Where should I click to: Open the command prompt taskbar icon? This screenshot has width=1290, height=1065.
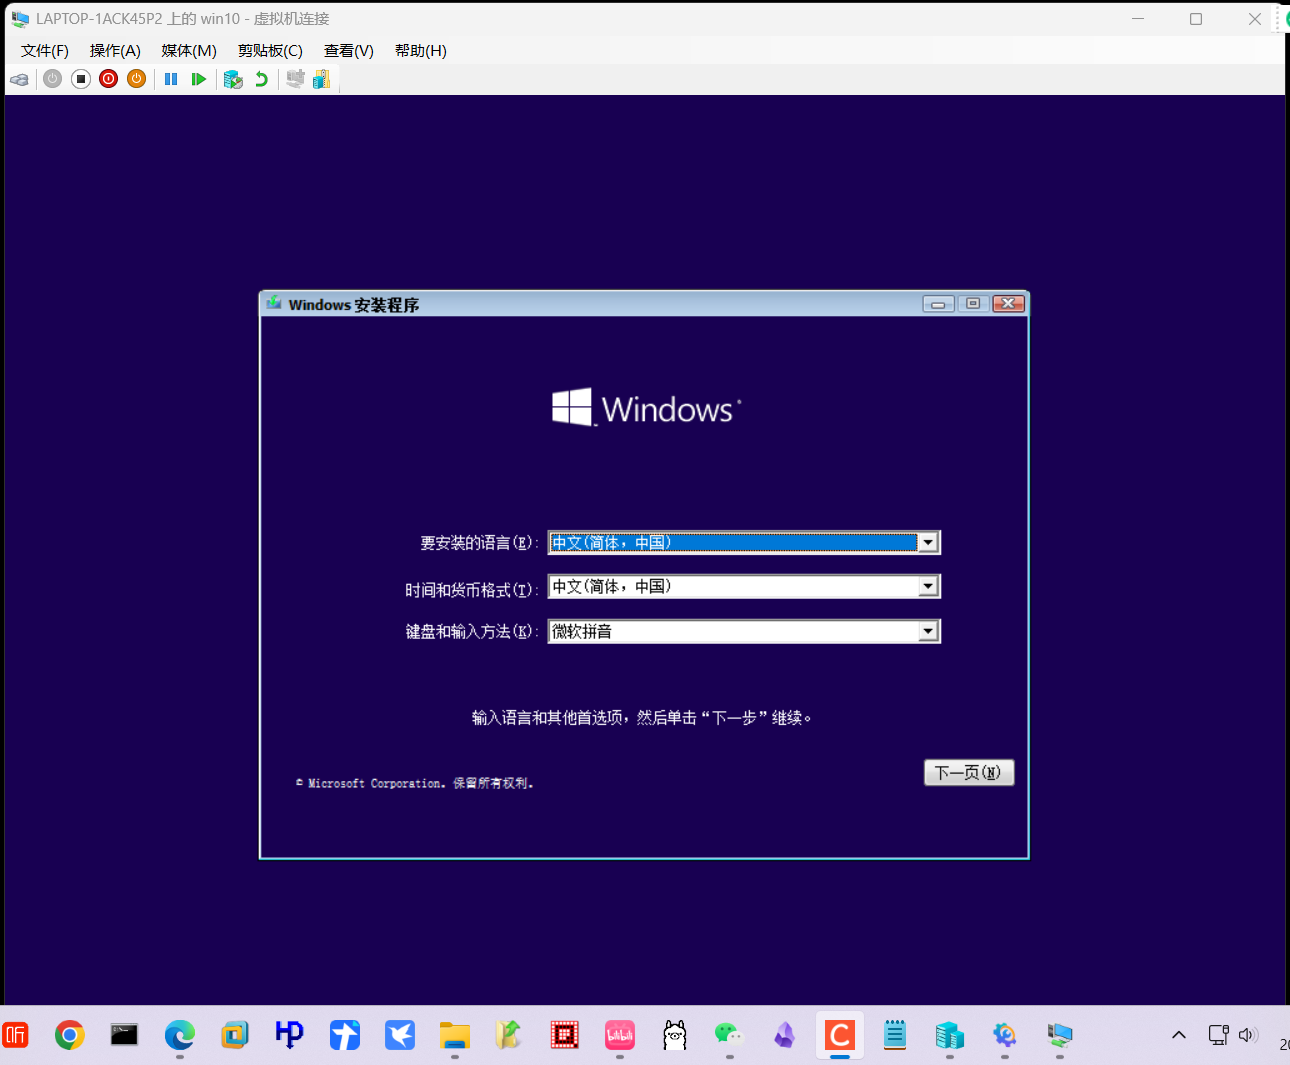click(124, 1035)
